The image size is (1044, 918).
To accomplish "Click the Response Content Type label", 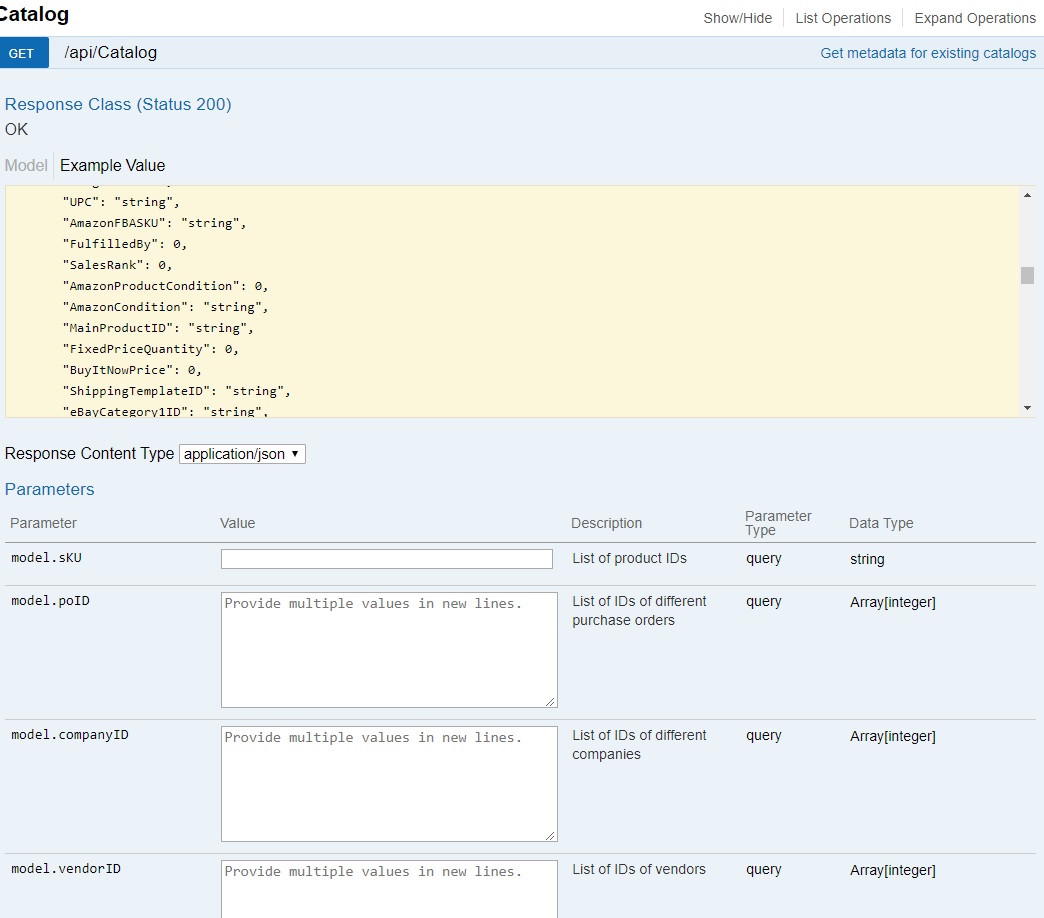I will pos(89,453).
